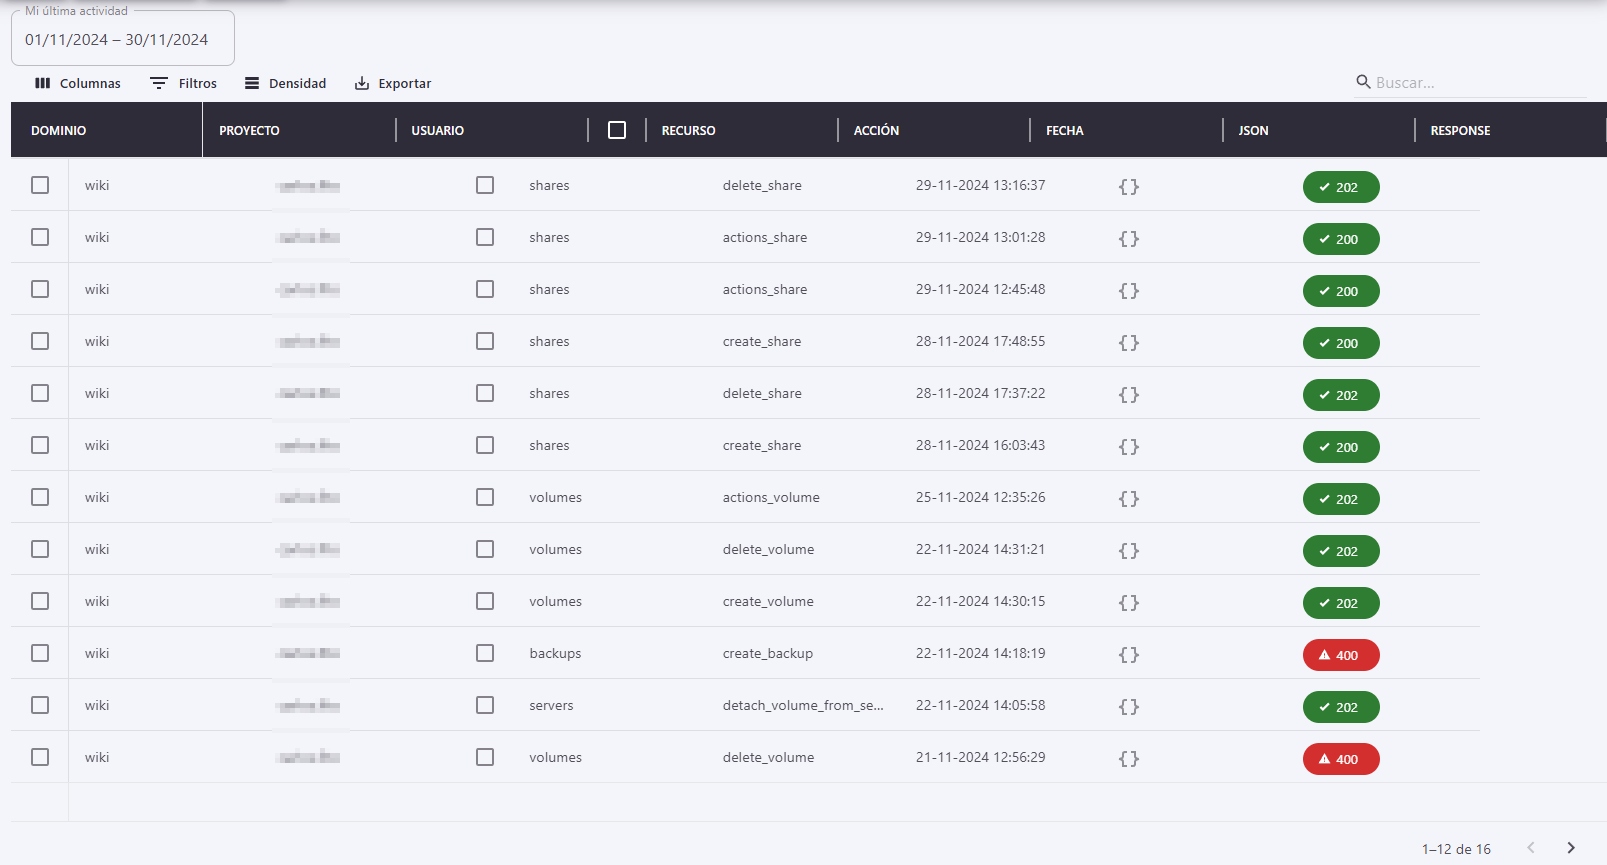Sort by the FECHA column header
The width and height of the screenshot is (1607, 865).
point(1064,131)
